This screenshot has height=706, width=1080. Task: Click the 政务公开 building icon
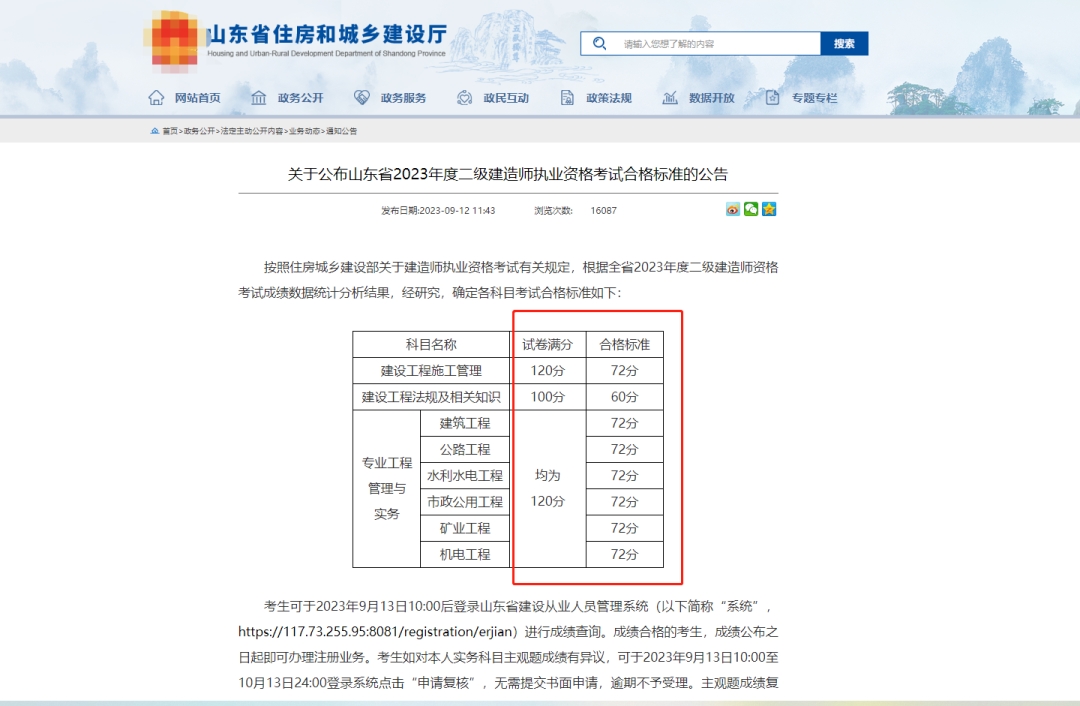coord(258,98)
